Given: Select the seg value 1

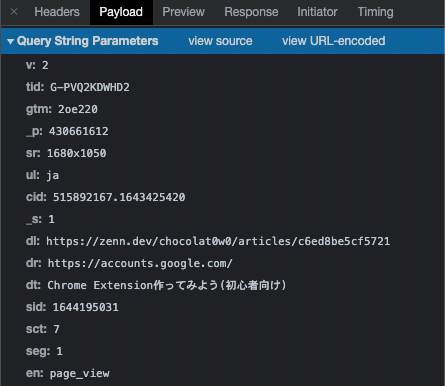Looking at the screenshot, I should tap(59, 351).
